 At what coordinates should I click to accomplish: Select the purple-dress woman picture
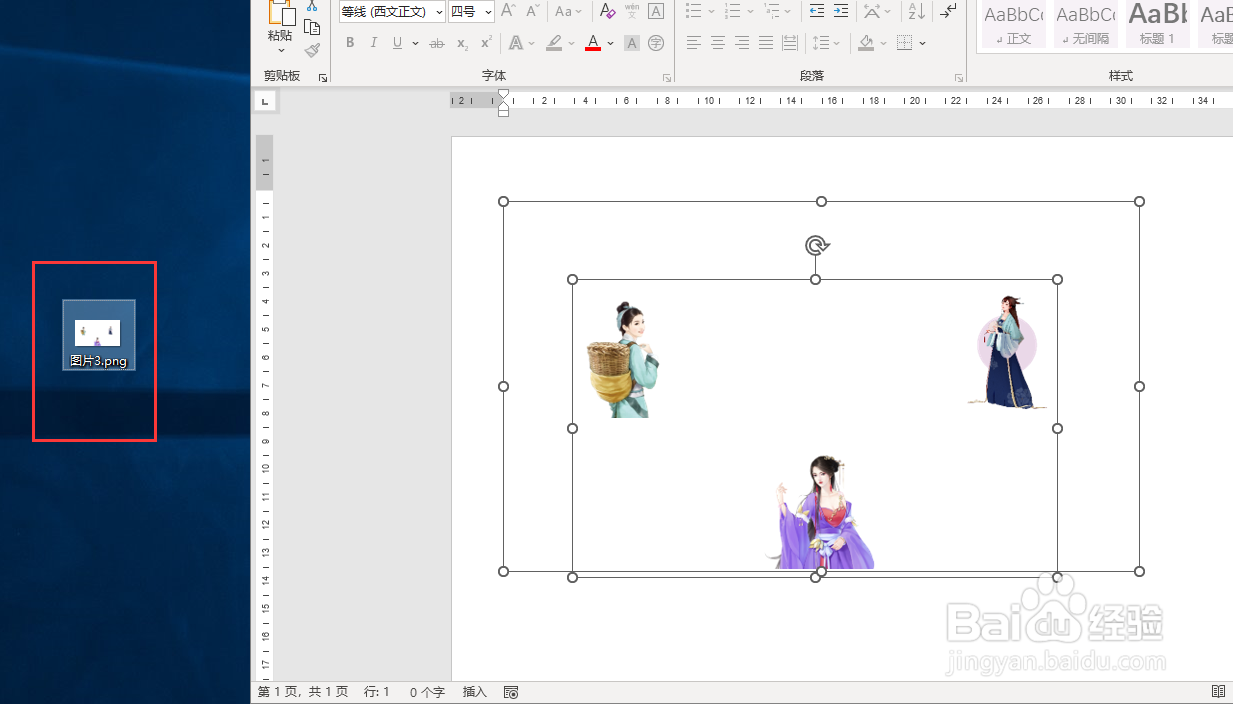pos(821,512)
